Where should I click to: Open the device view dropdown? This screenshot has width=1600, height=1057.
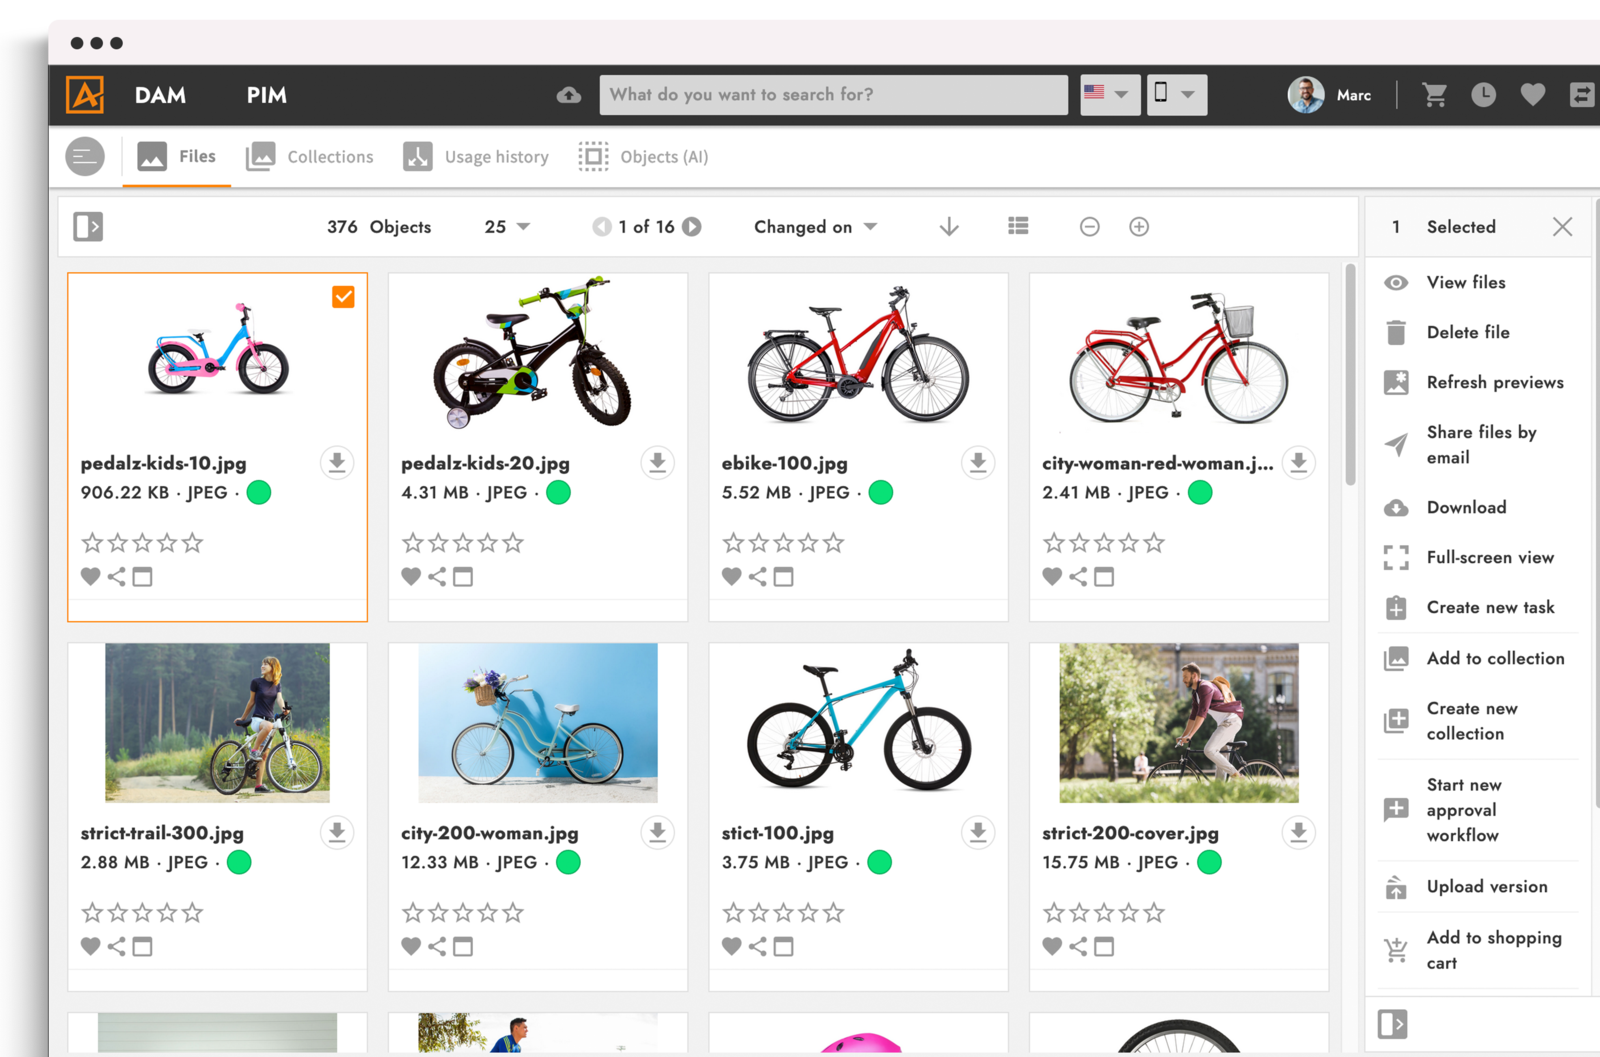pyautogui.click(x=1177, y=95)
